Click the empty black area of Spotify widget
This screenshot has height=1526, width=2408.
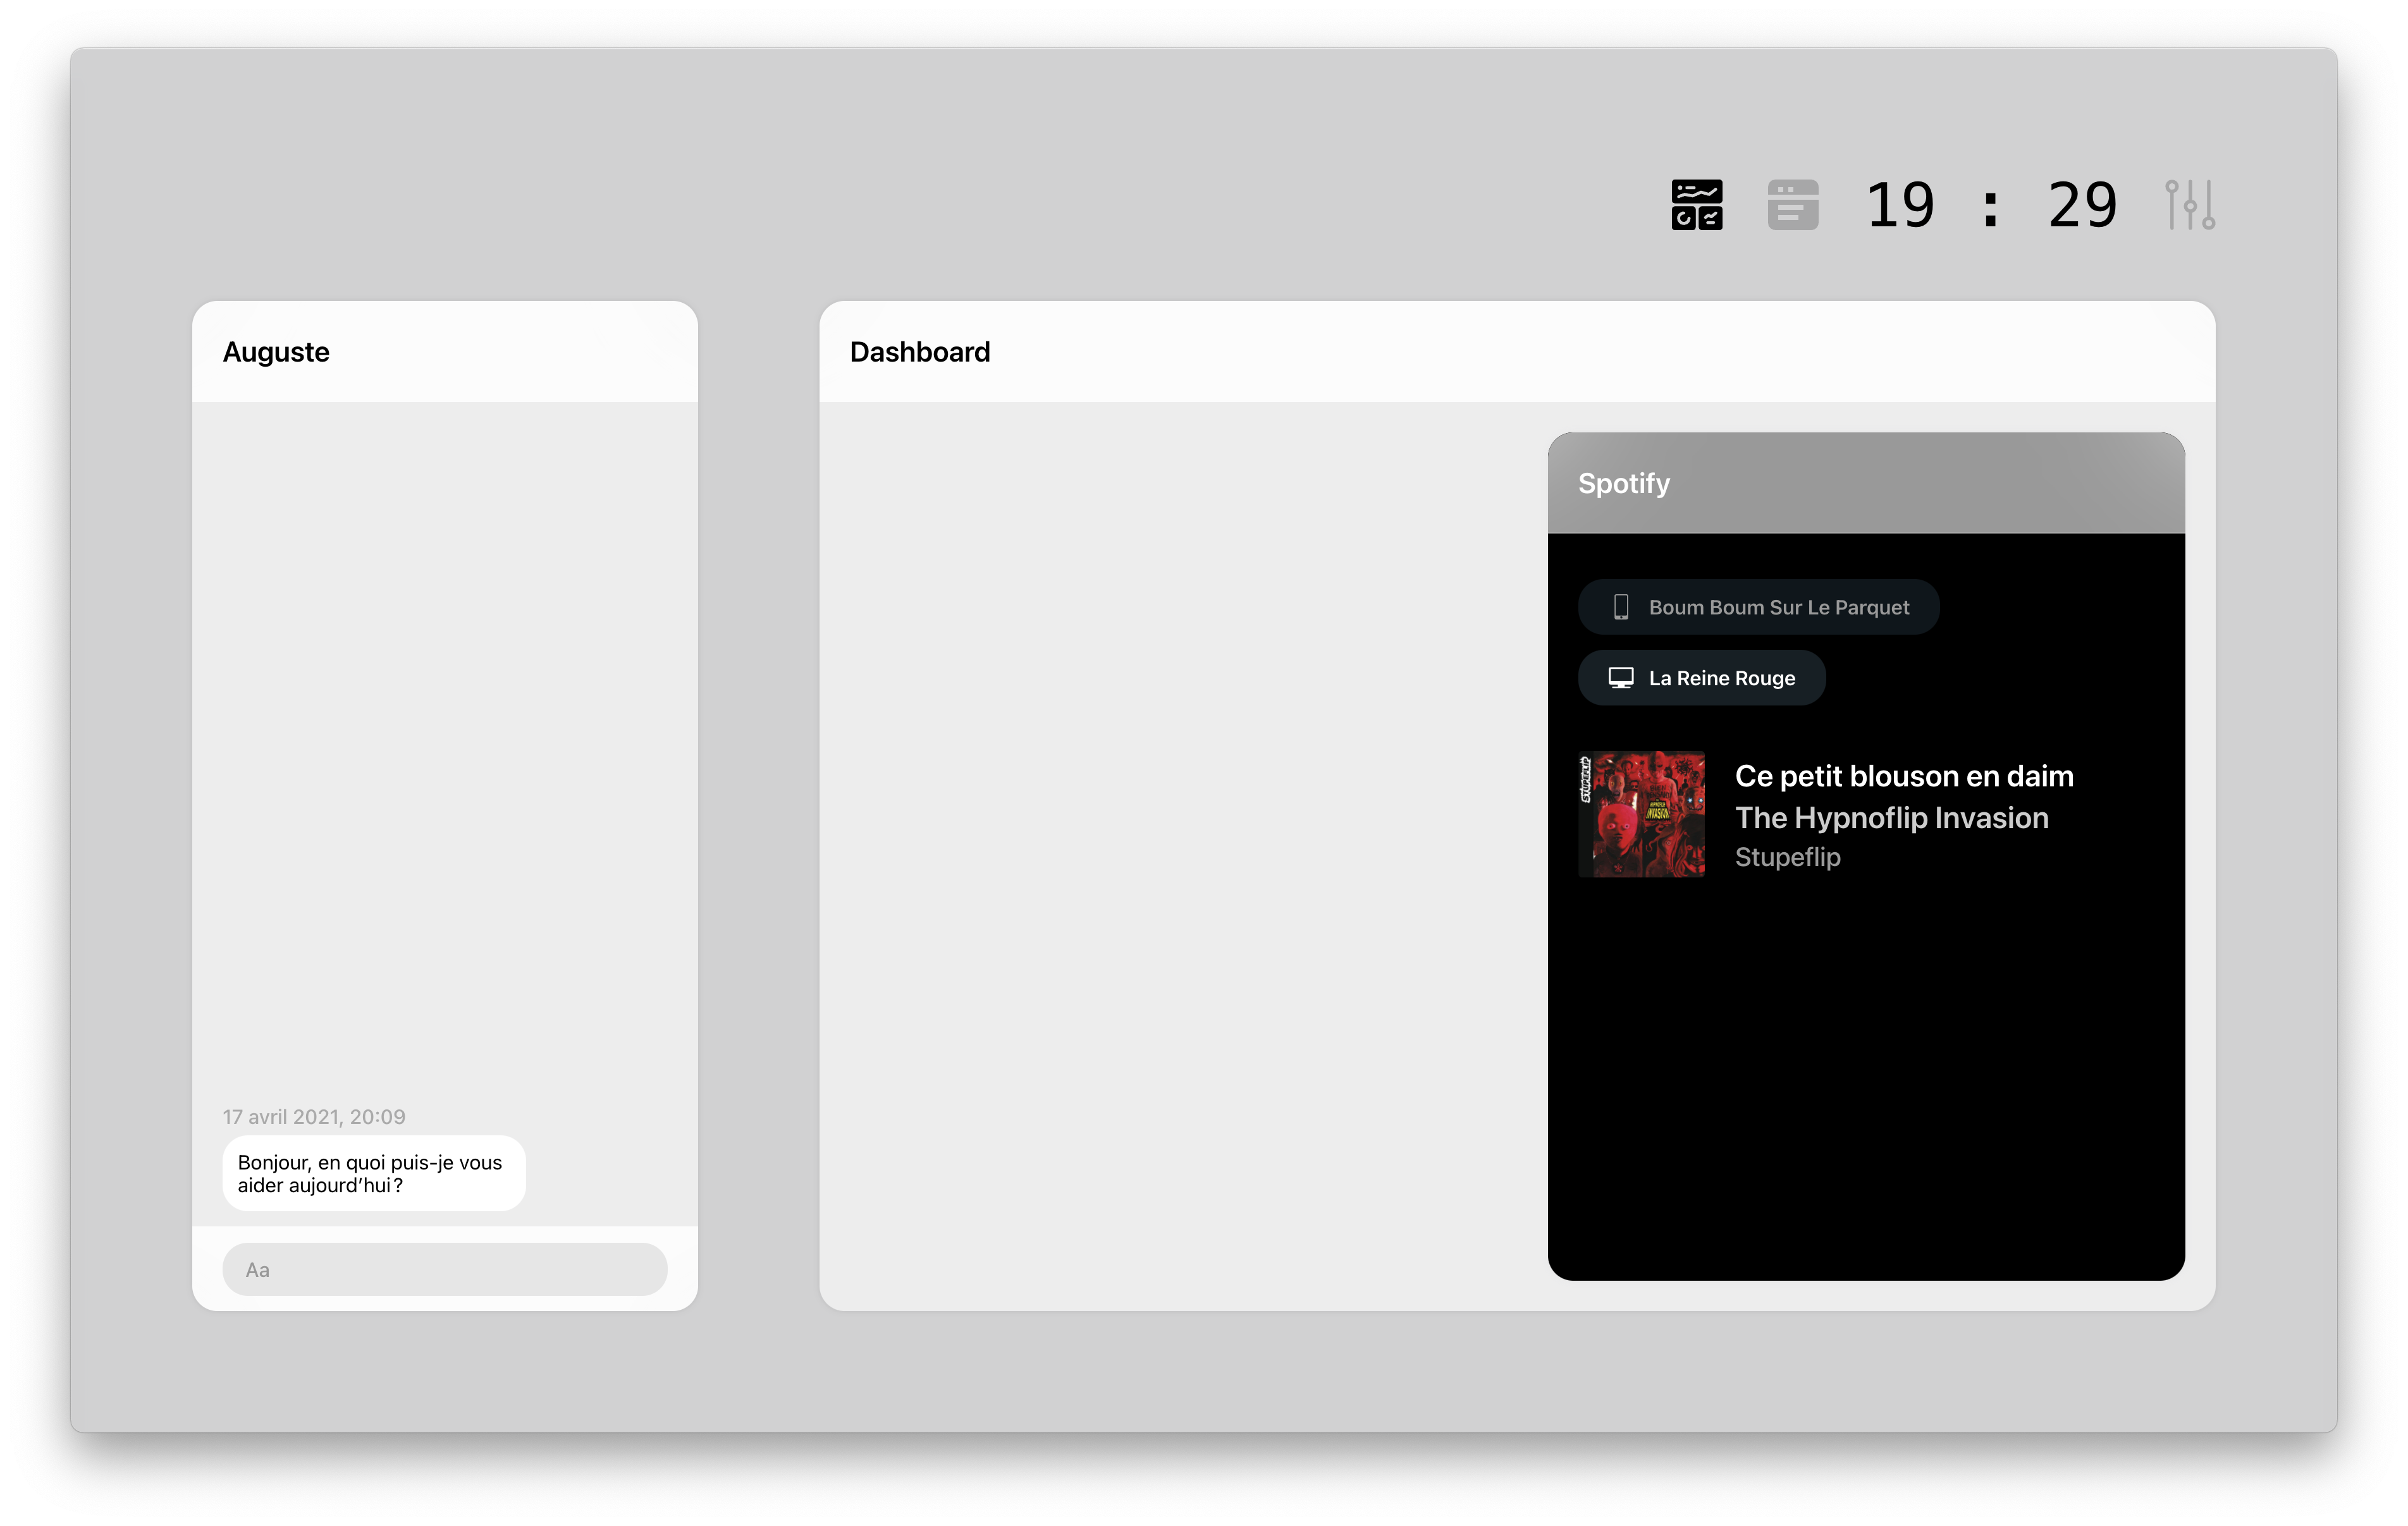click(1865, 1080)
